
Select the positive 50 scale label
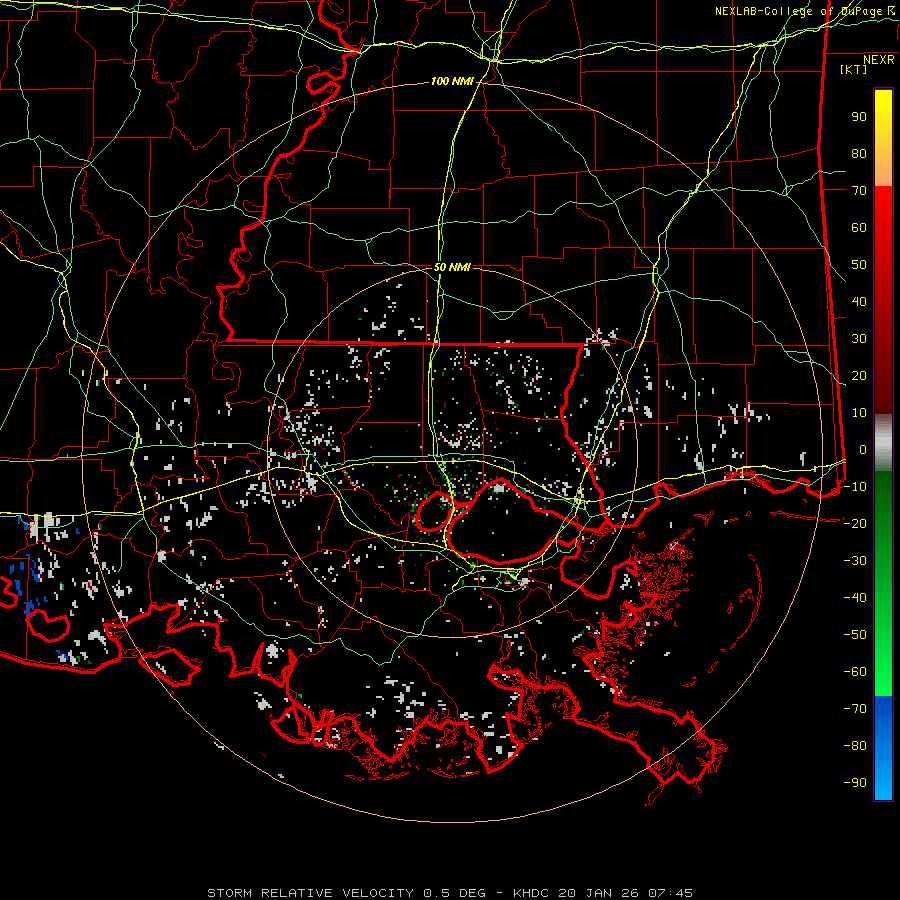coord(859,265)
